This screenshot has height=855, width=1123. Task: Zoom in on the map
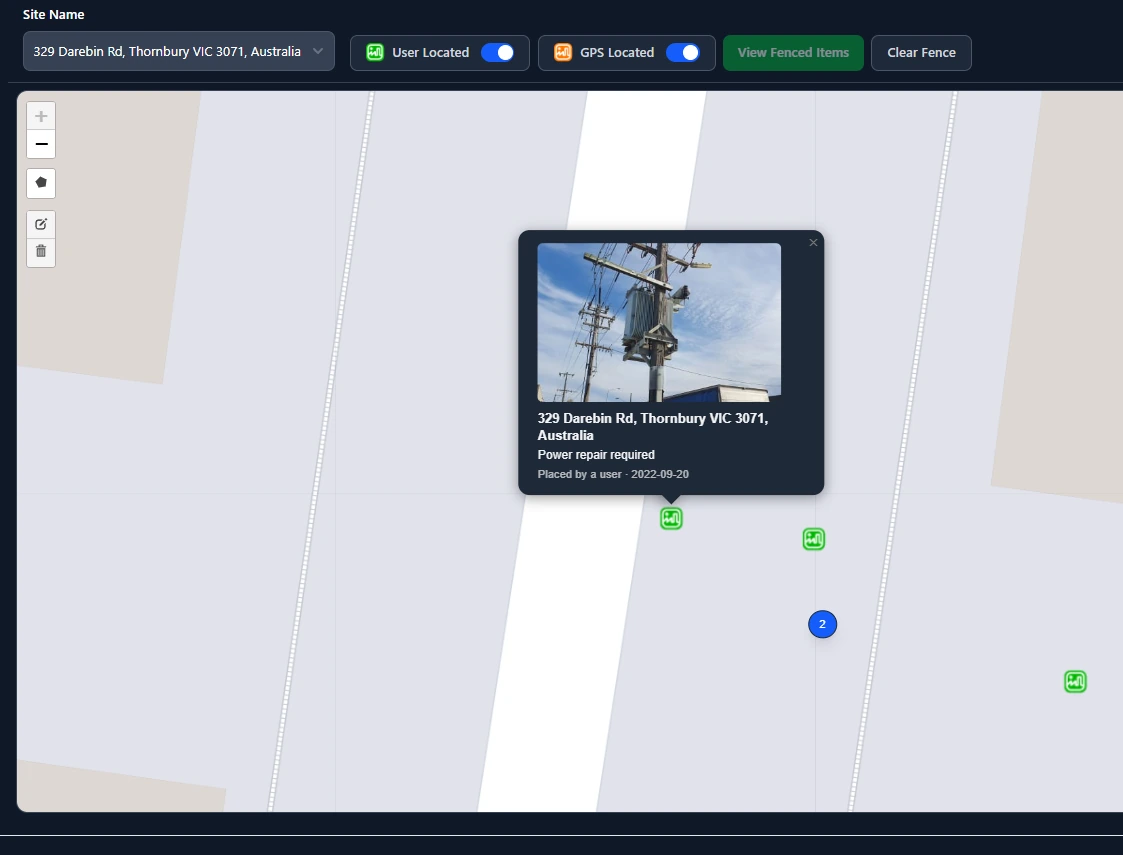point(41,116)
